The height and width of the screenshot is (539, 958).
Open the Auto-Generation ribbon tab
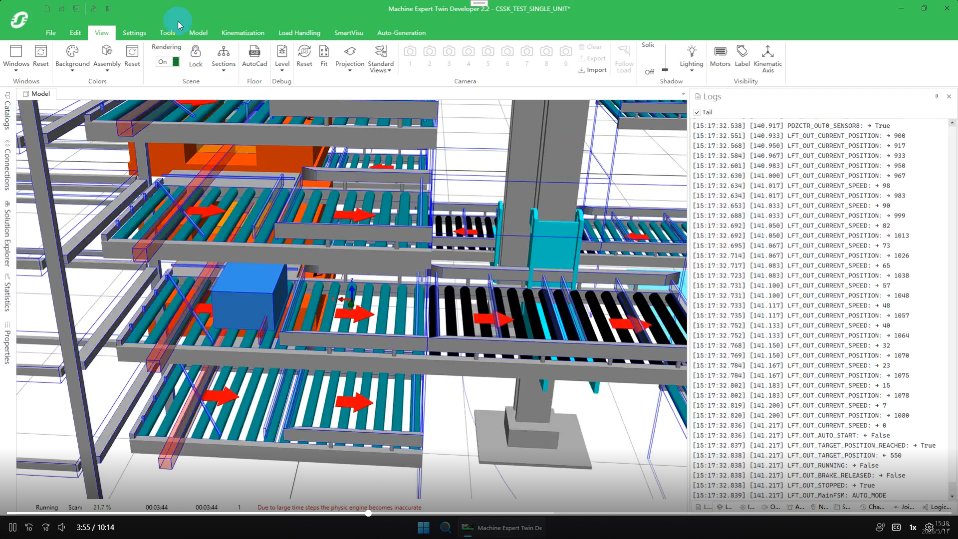point(401,32)
